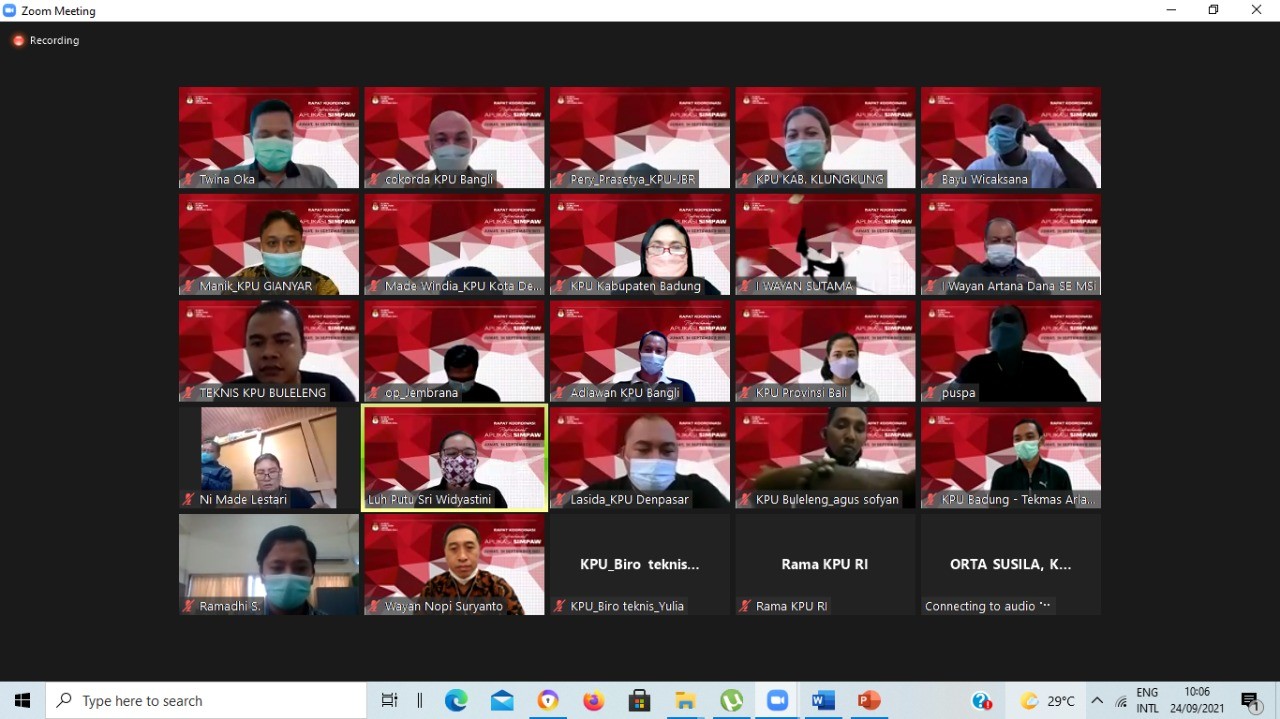The image size is (1280, 719).
Task: Launch Firefox from the taskbar
Action: (x=594, y=701)
